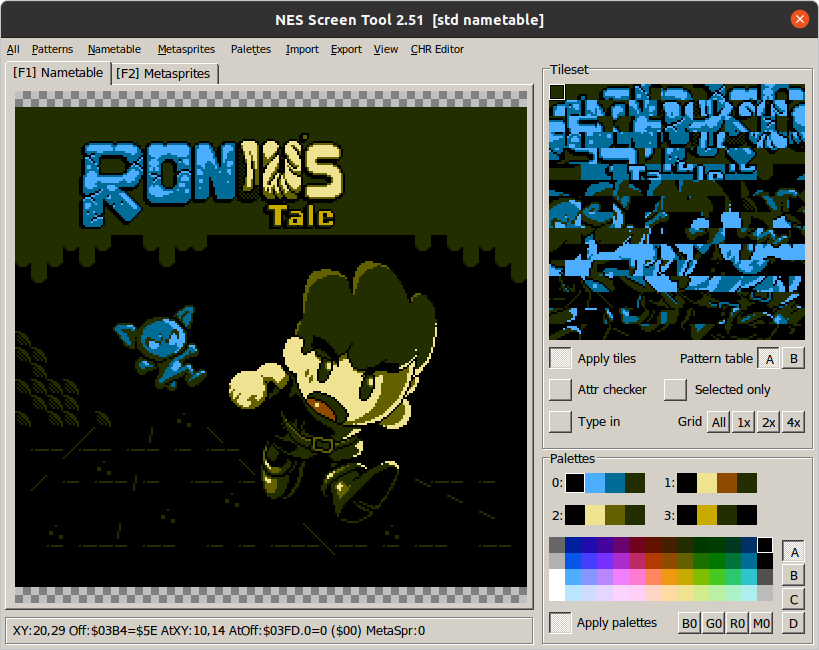Toggle the 4x grid button
The height and width of the screenshot is (650, 819).
pos(793,422)
